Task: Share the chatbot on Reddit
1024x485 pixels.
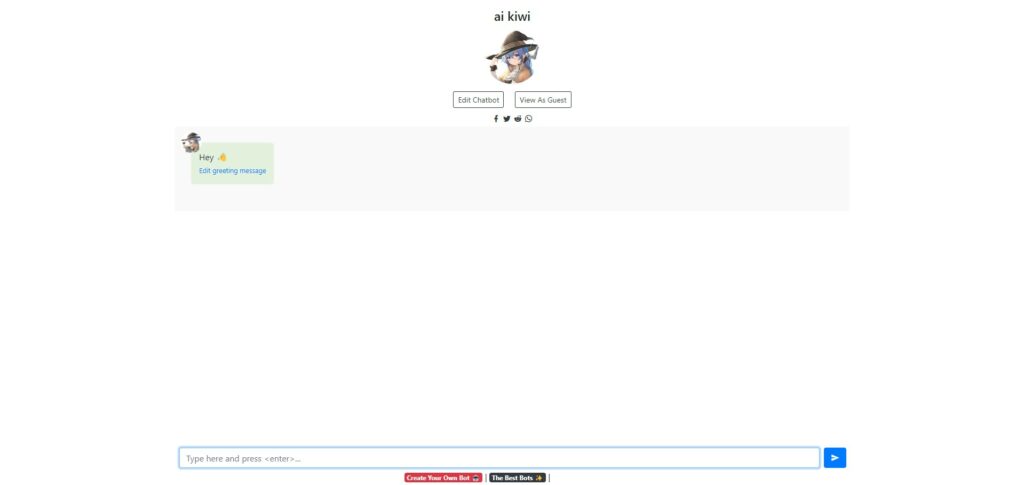Action: 518,119
